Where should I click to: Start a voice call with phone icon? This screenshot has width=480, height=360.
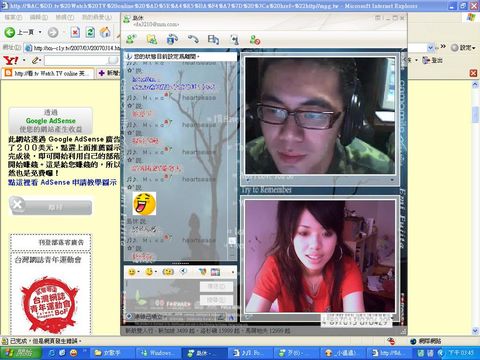pos(193,40)
